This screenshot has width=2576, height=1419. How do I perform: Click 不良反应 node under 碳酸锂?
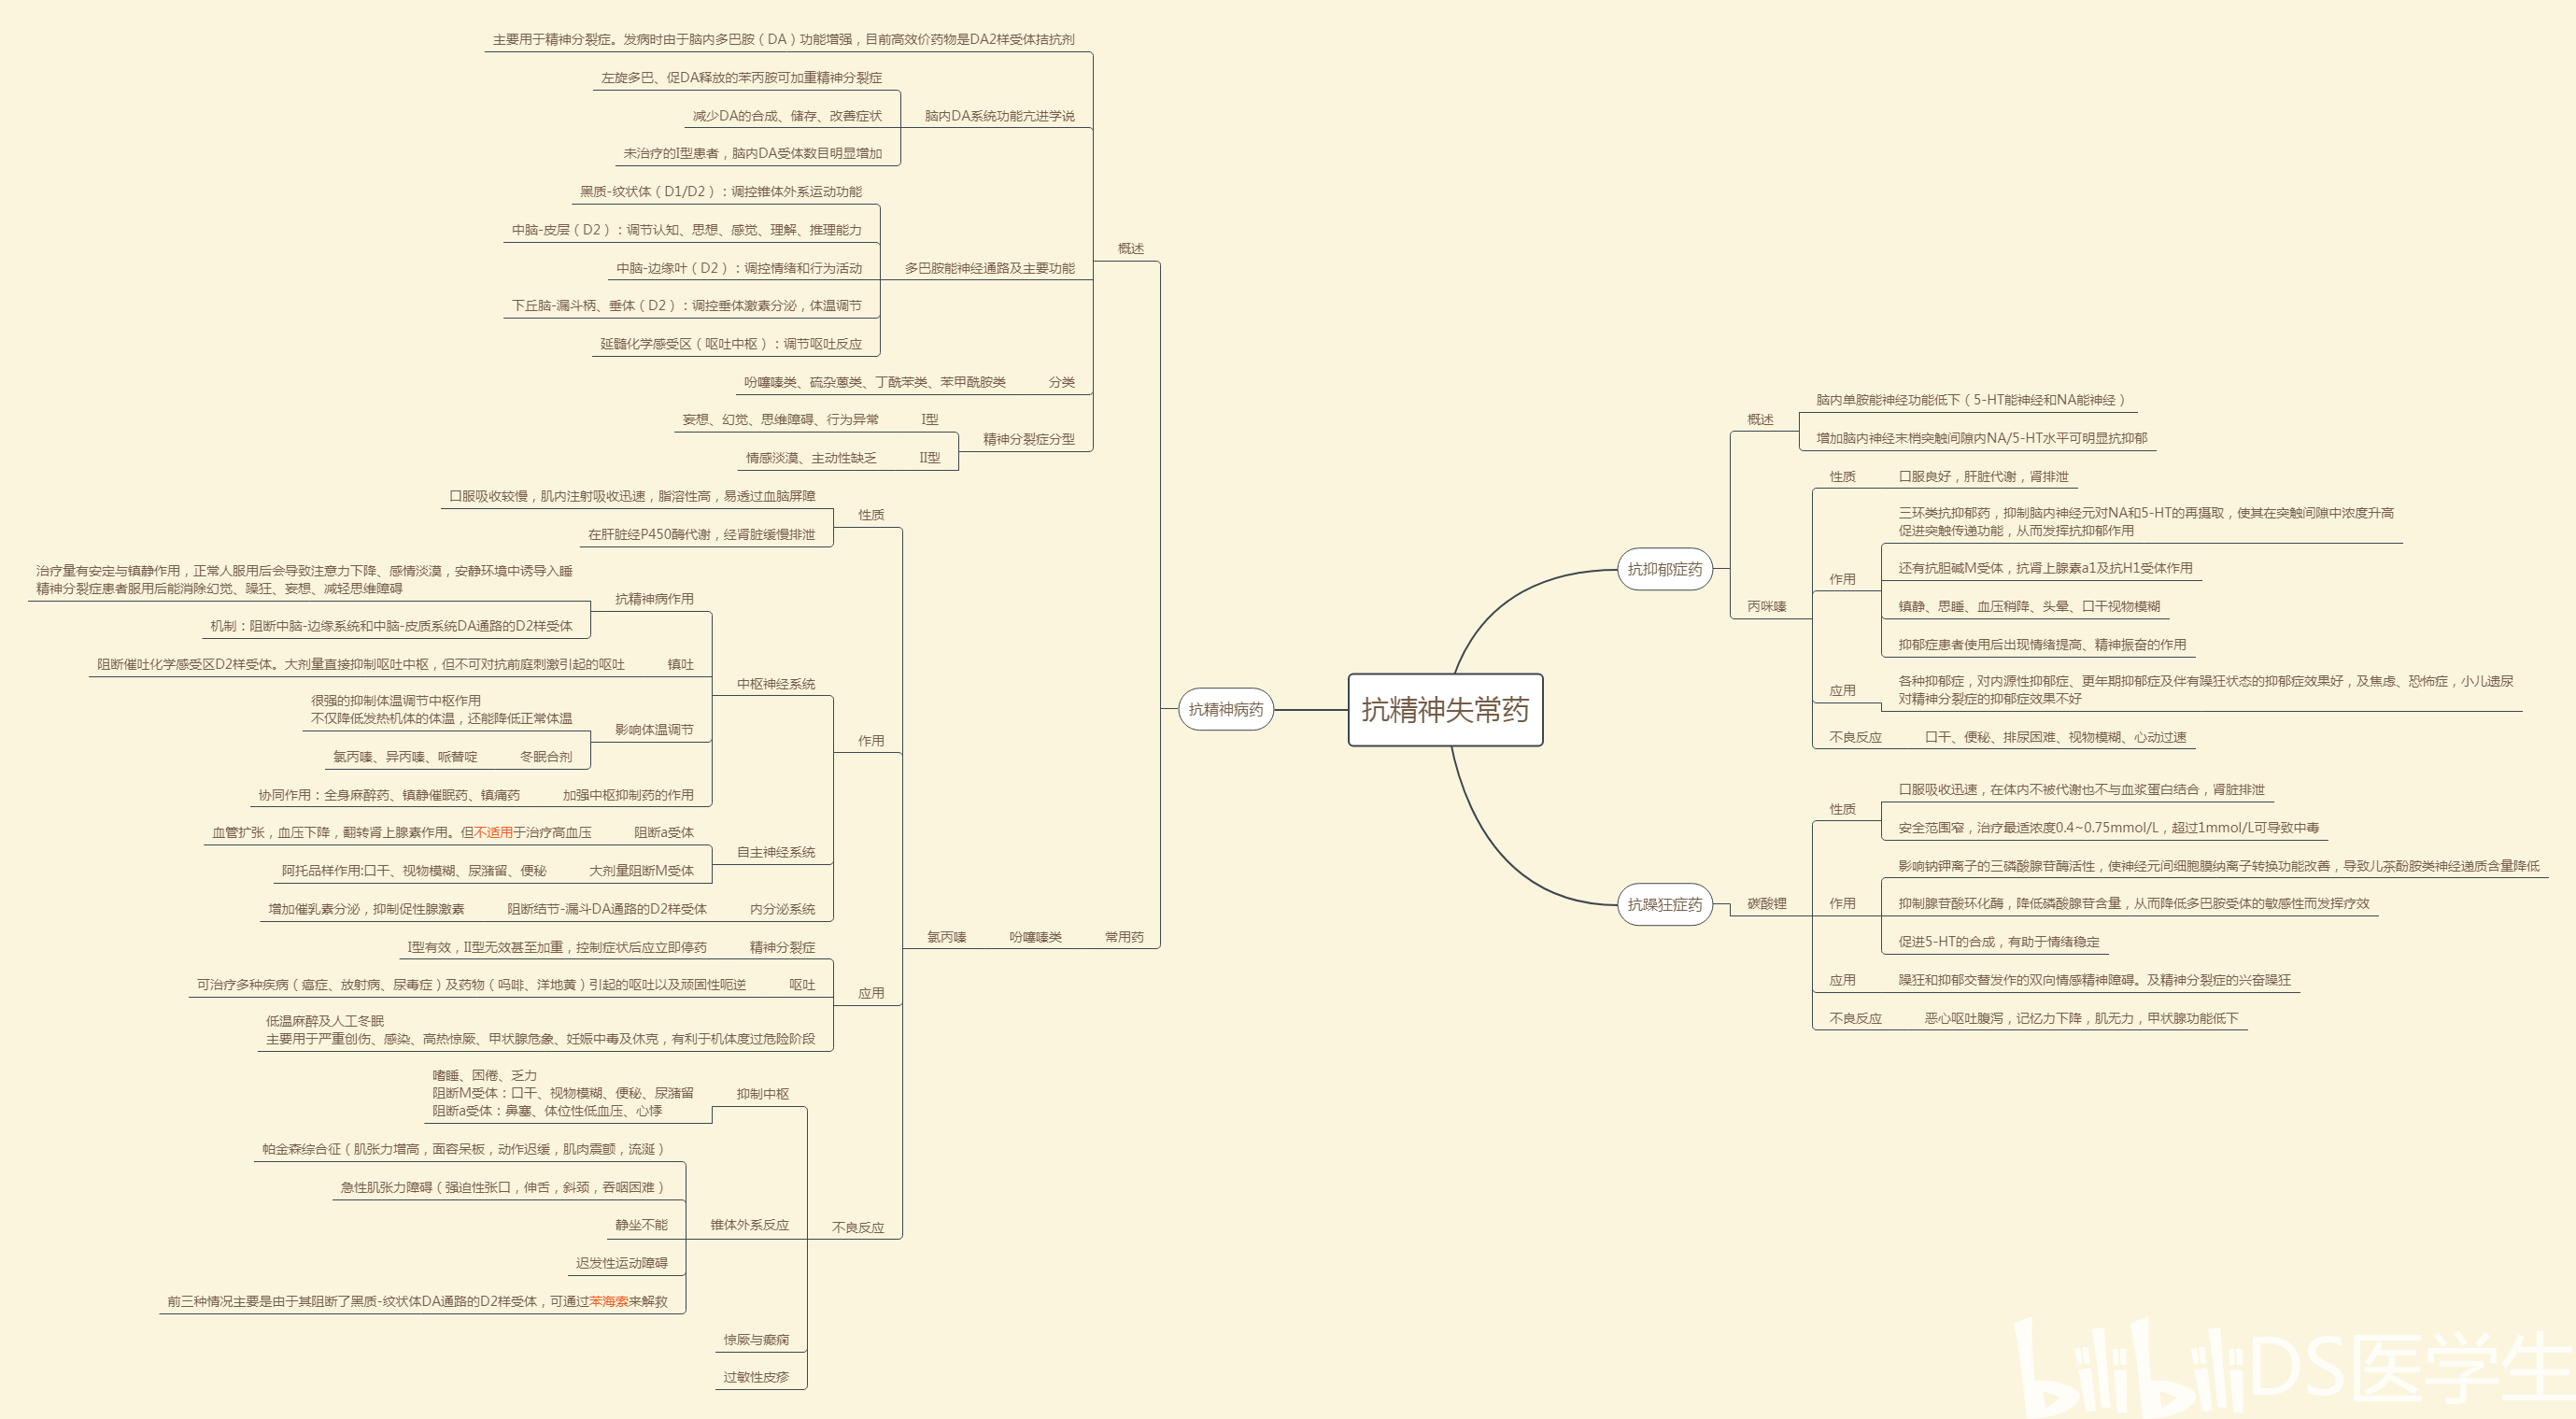coord(1856,1018)
